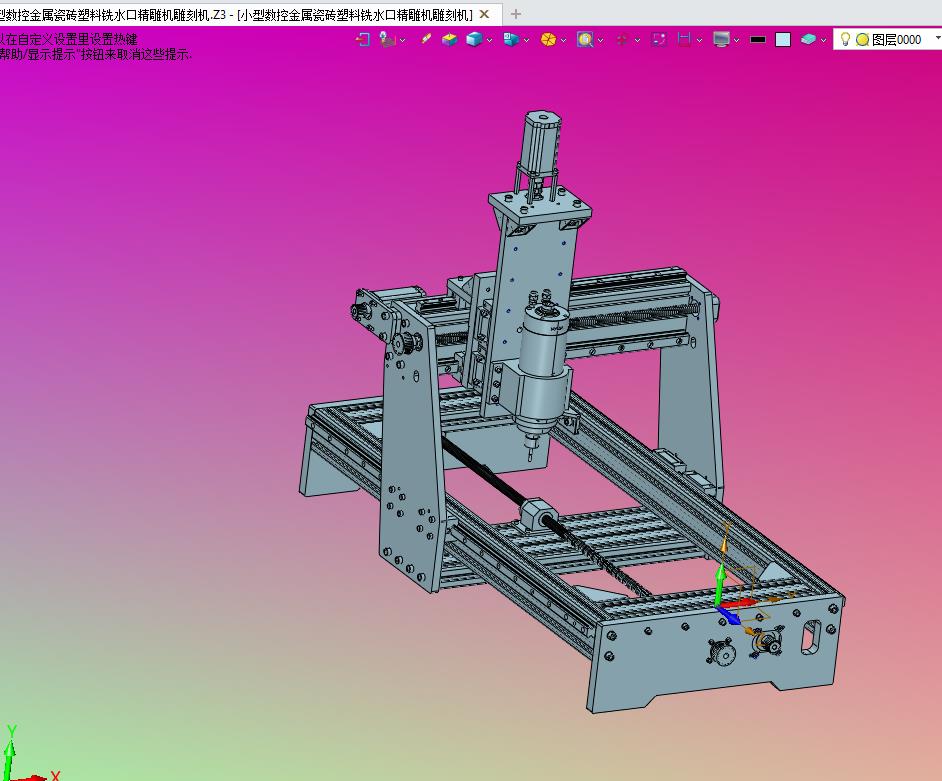Click the red cross-target icon
Viewport: 942px width, 781px height.
tap(622, 40)
